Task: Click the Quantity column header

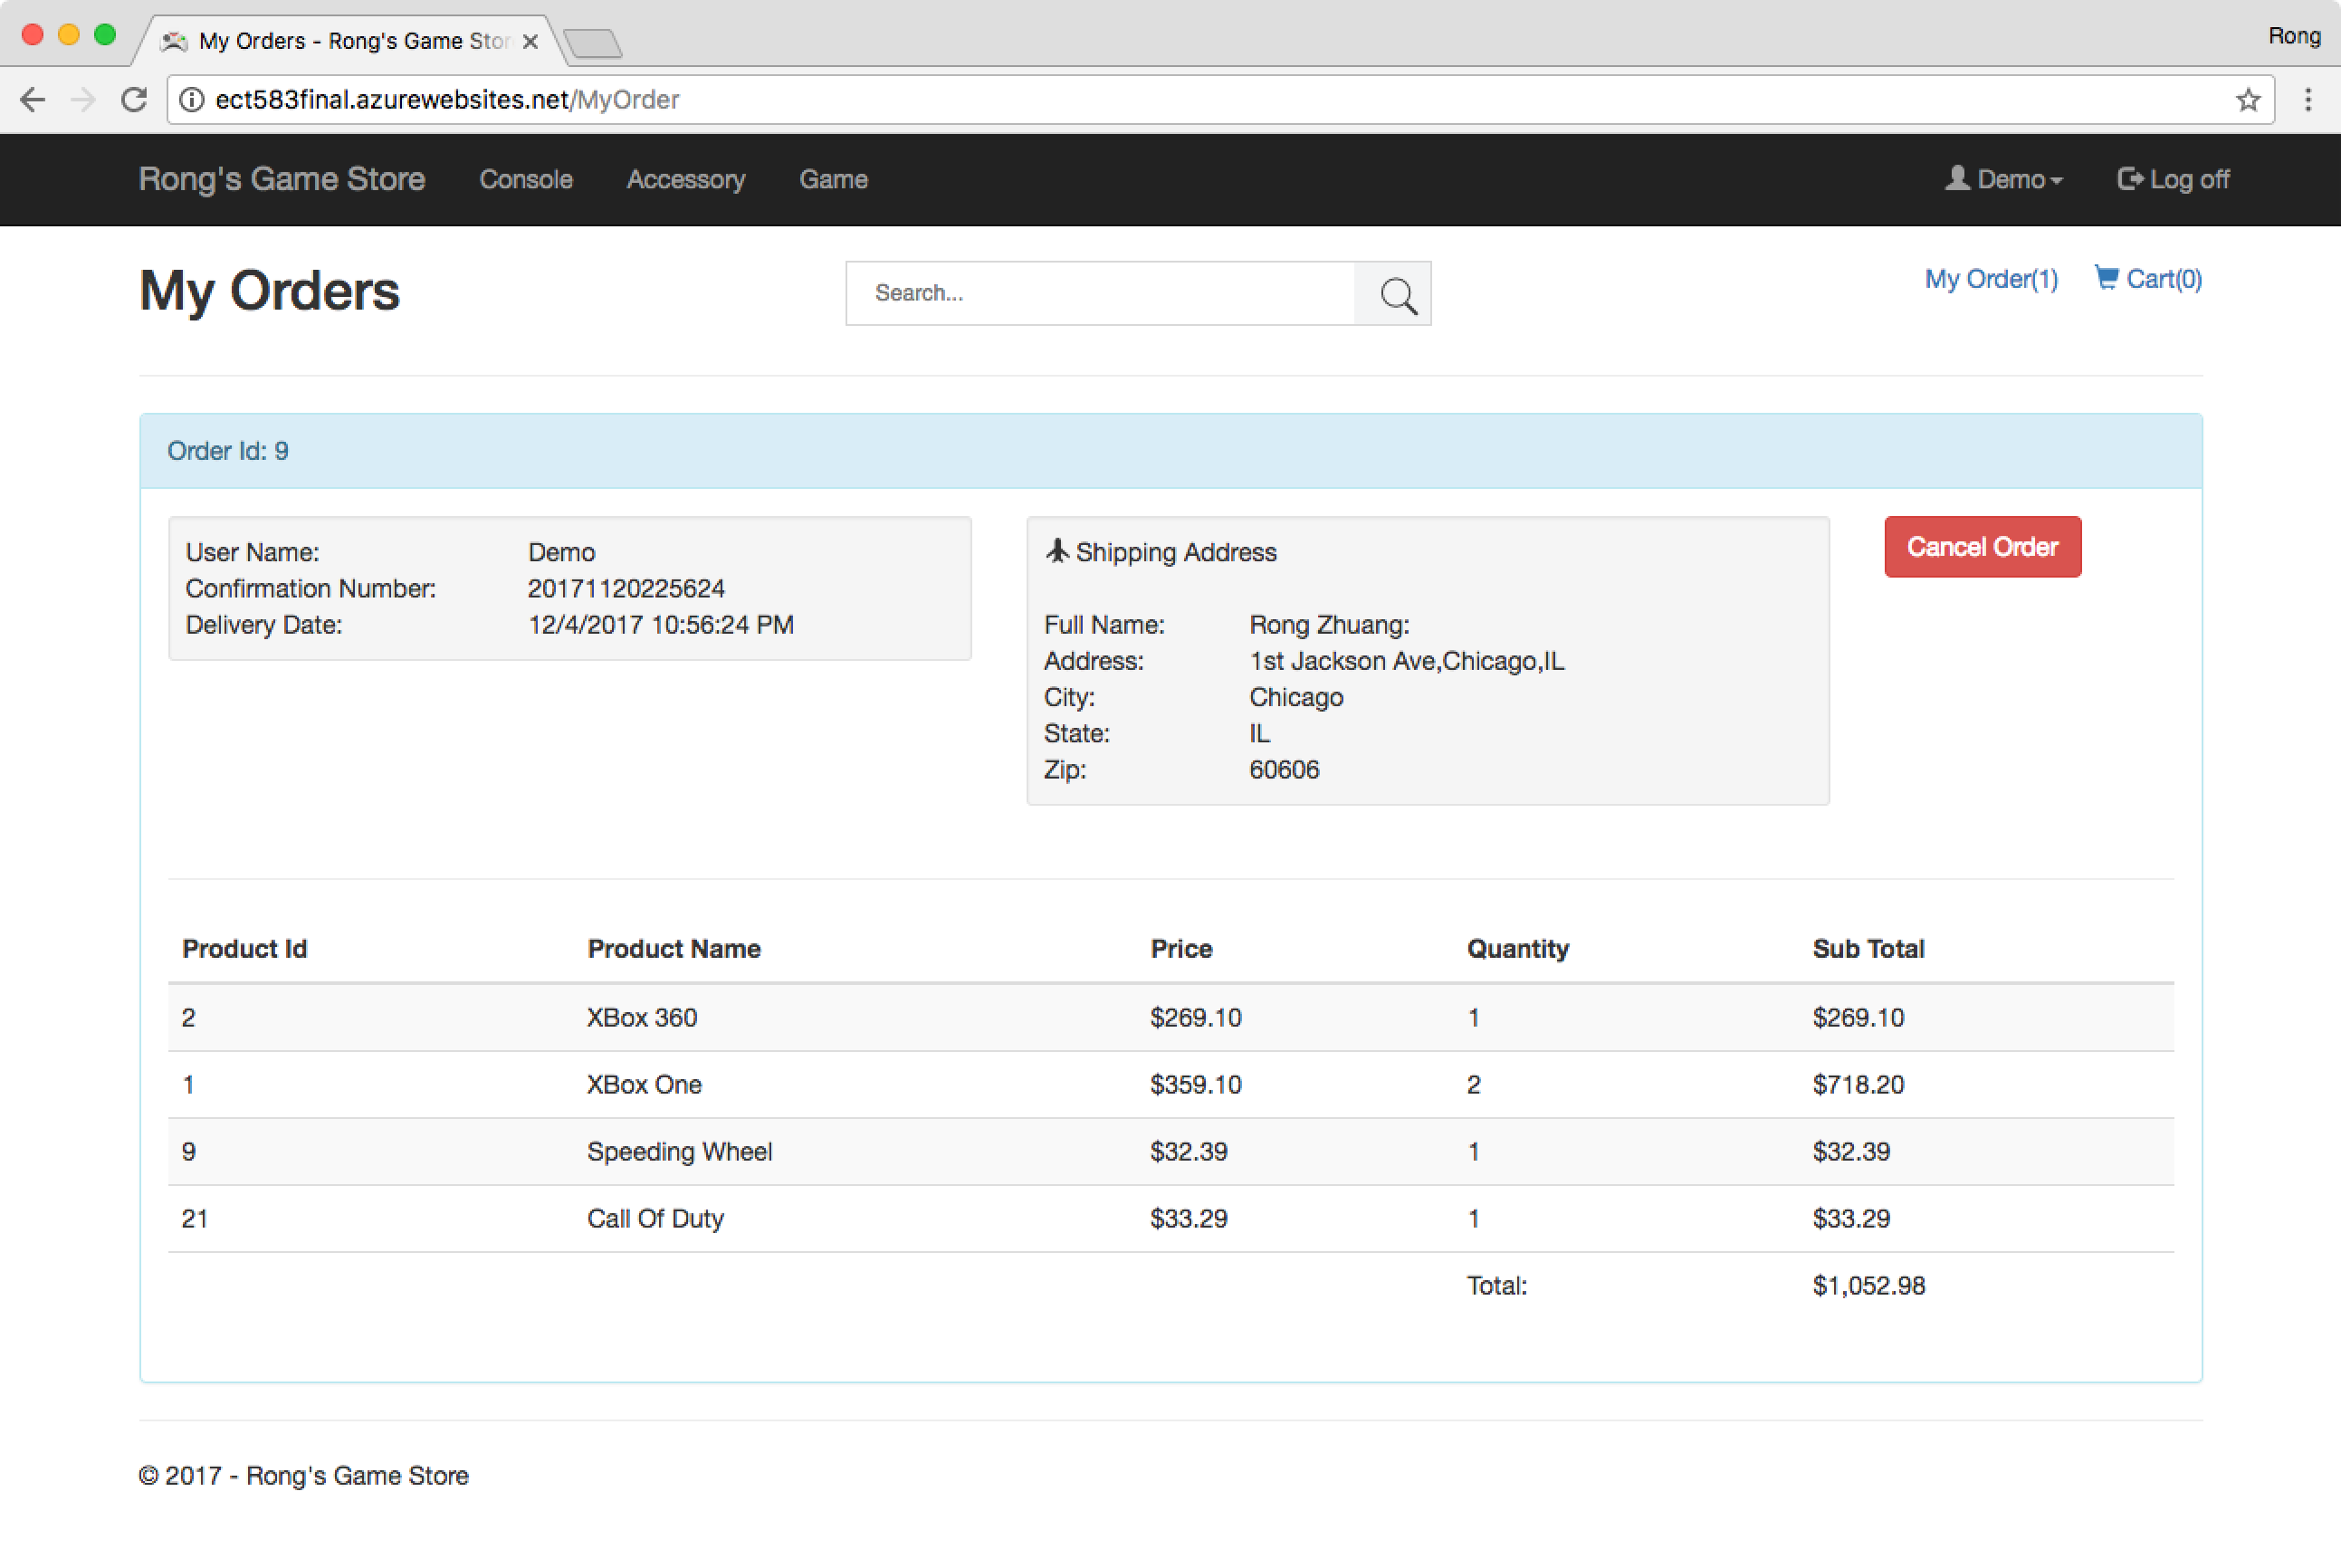Action: click(1517, 948)
